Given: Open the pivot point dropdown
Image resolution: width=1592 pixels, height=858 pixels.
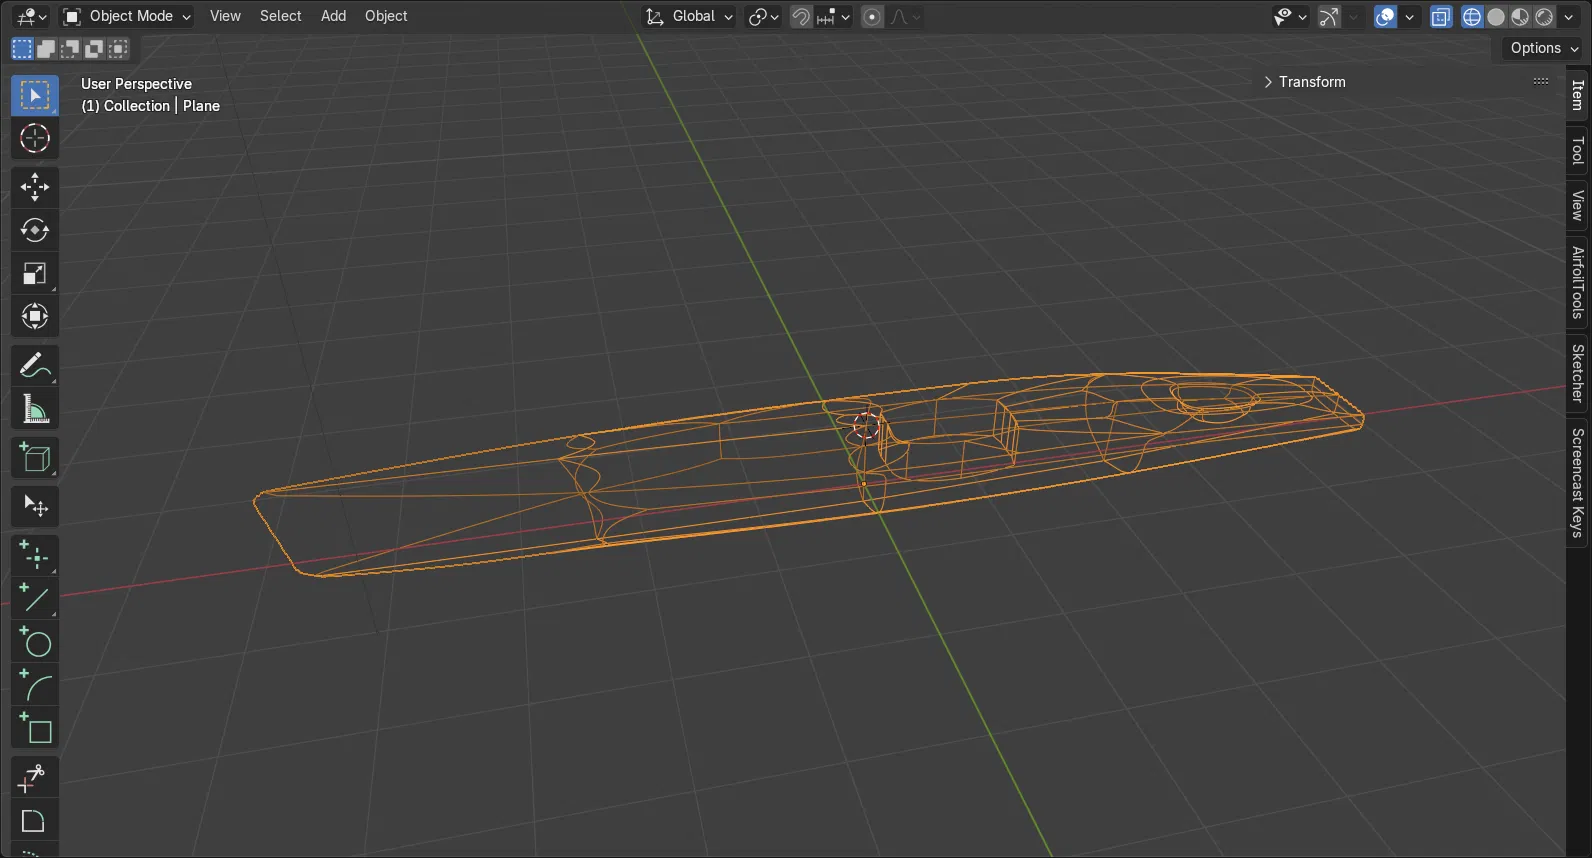Looking at the screenshot, I should tap(764, 16).
